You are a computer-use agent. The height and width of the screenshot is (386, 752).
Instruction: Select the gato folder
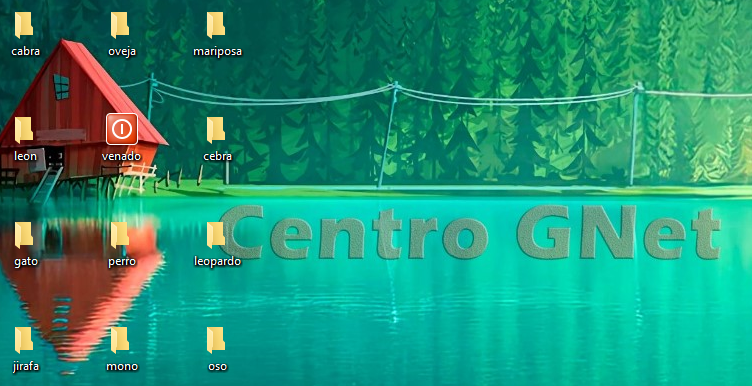(x=24, y=235)
